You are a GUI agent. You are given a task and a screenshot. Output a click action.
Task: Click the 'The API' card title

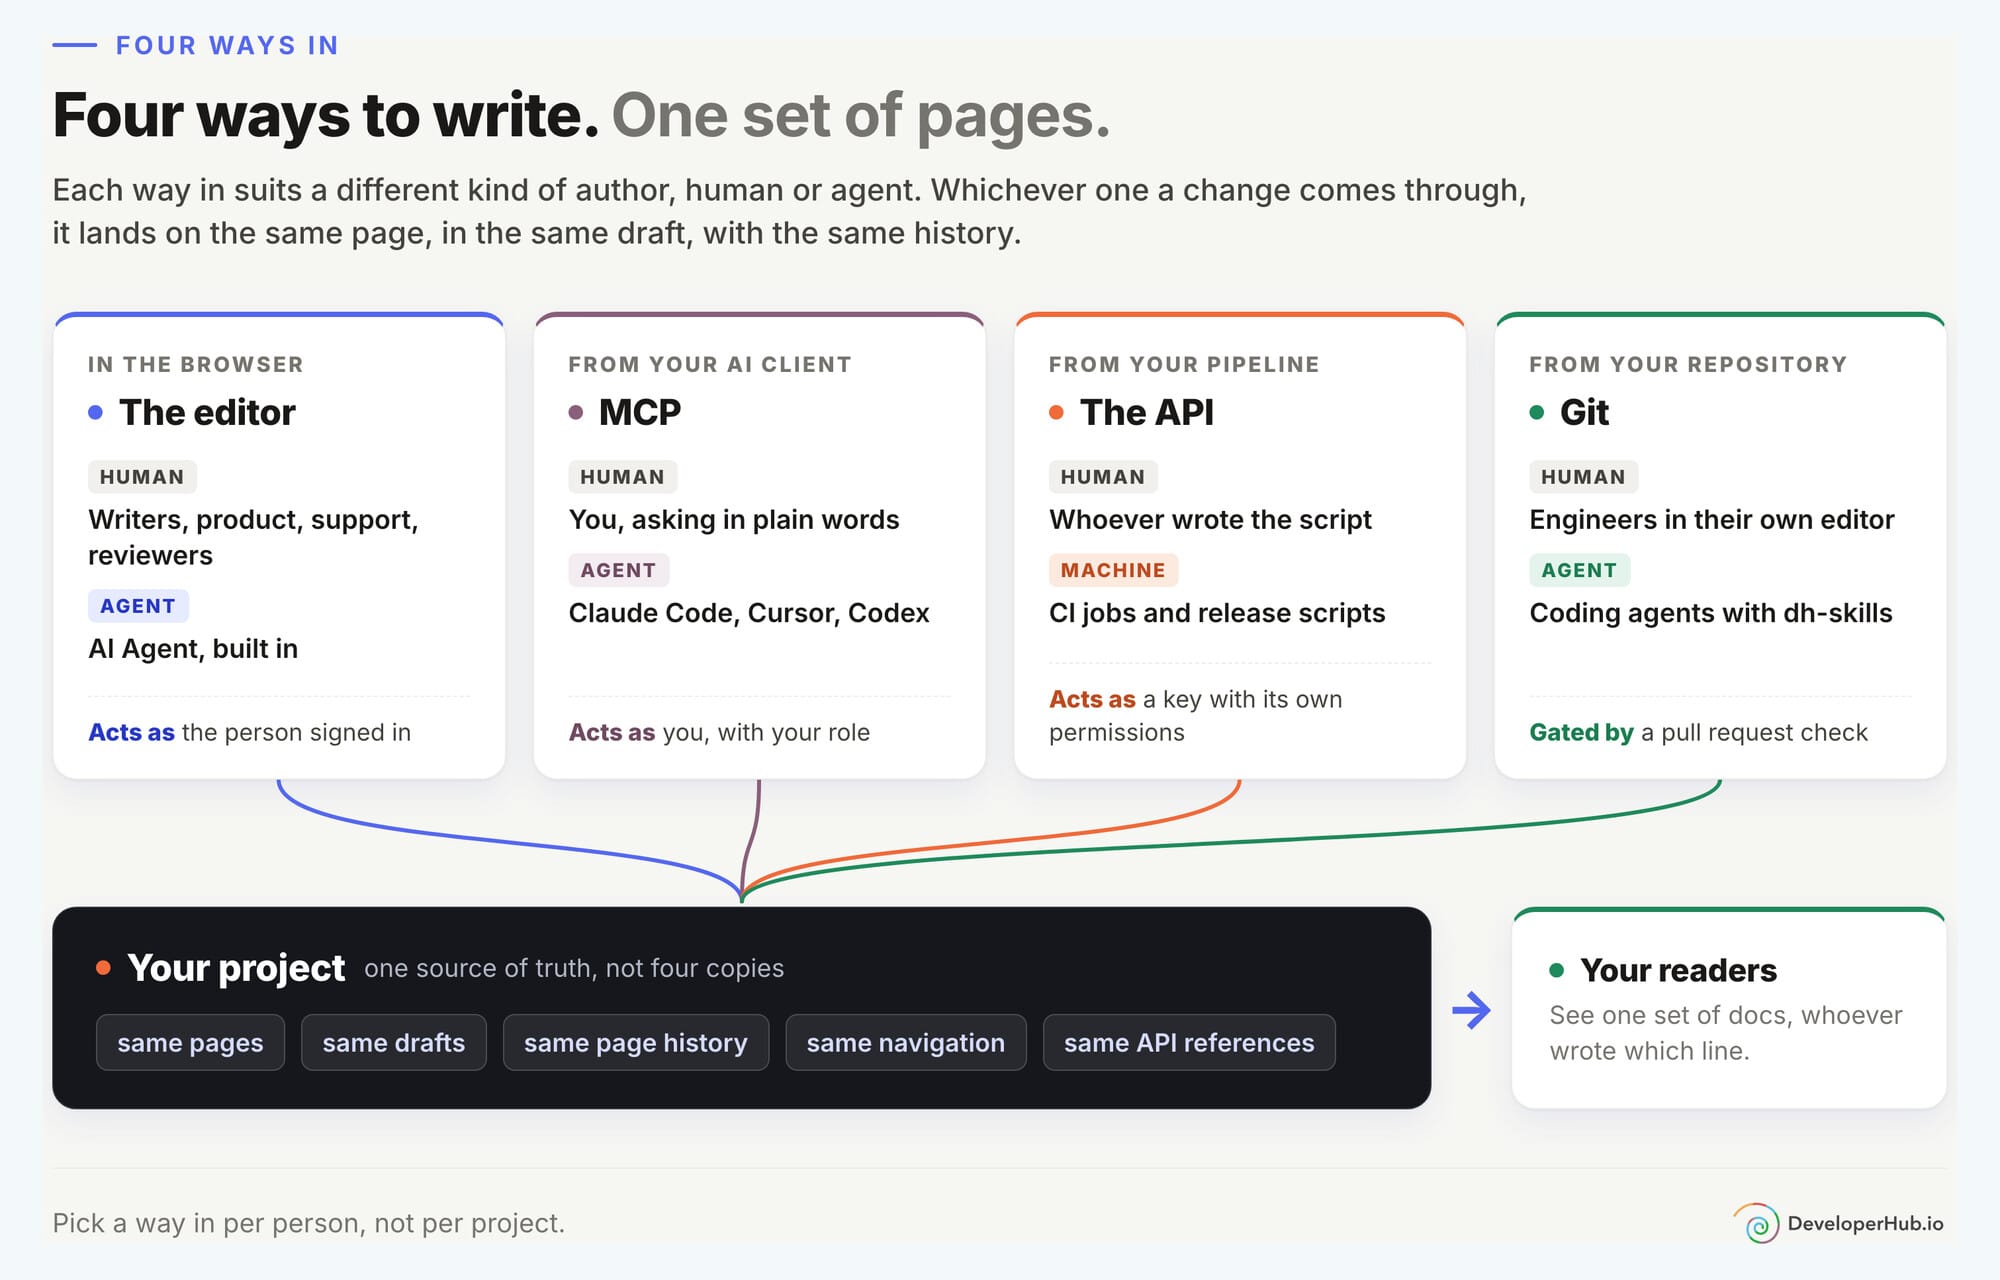coord(1147,412)
